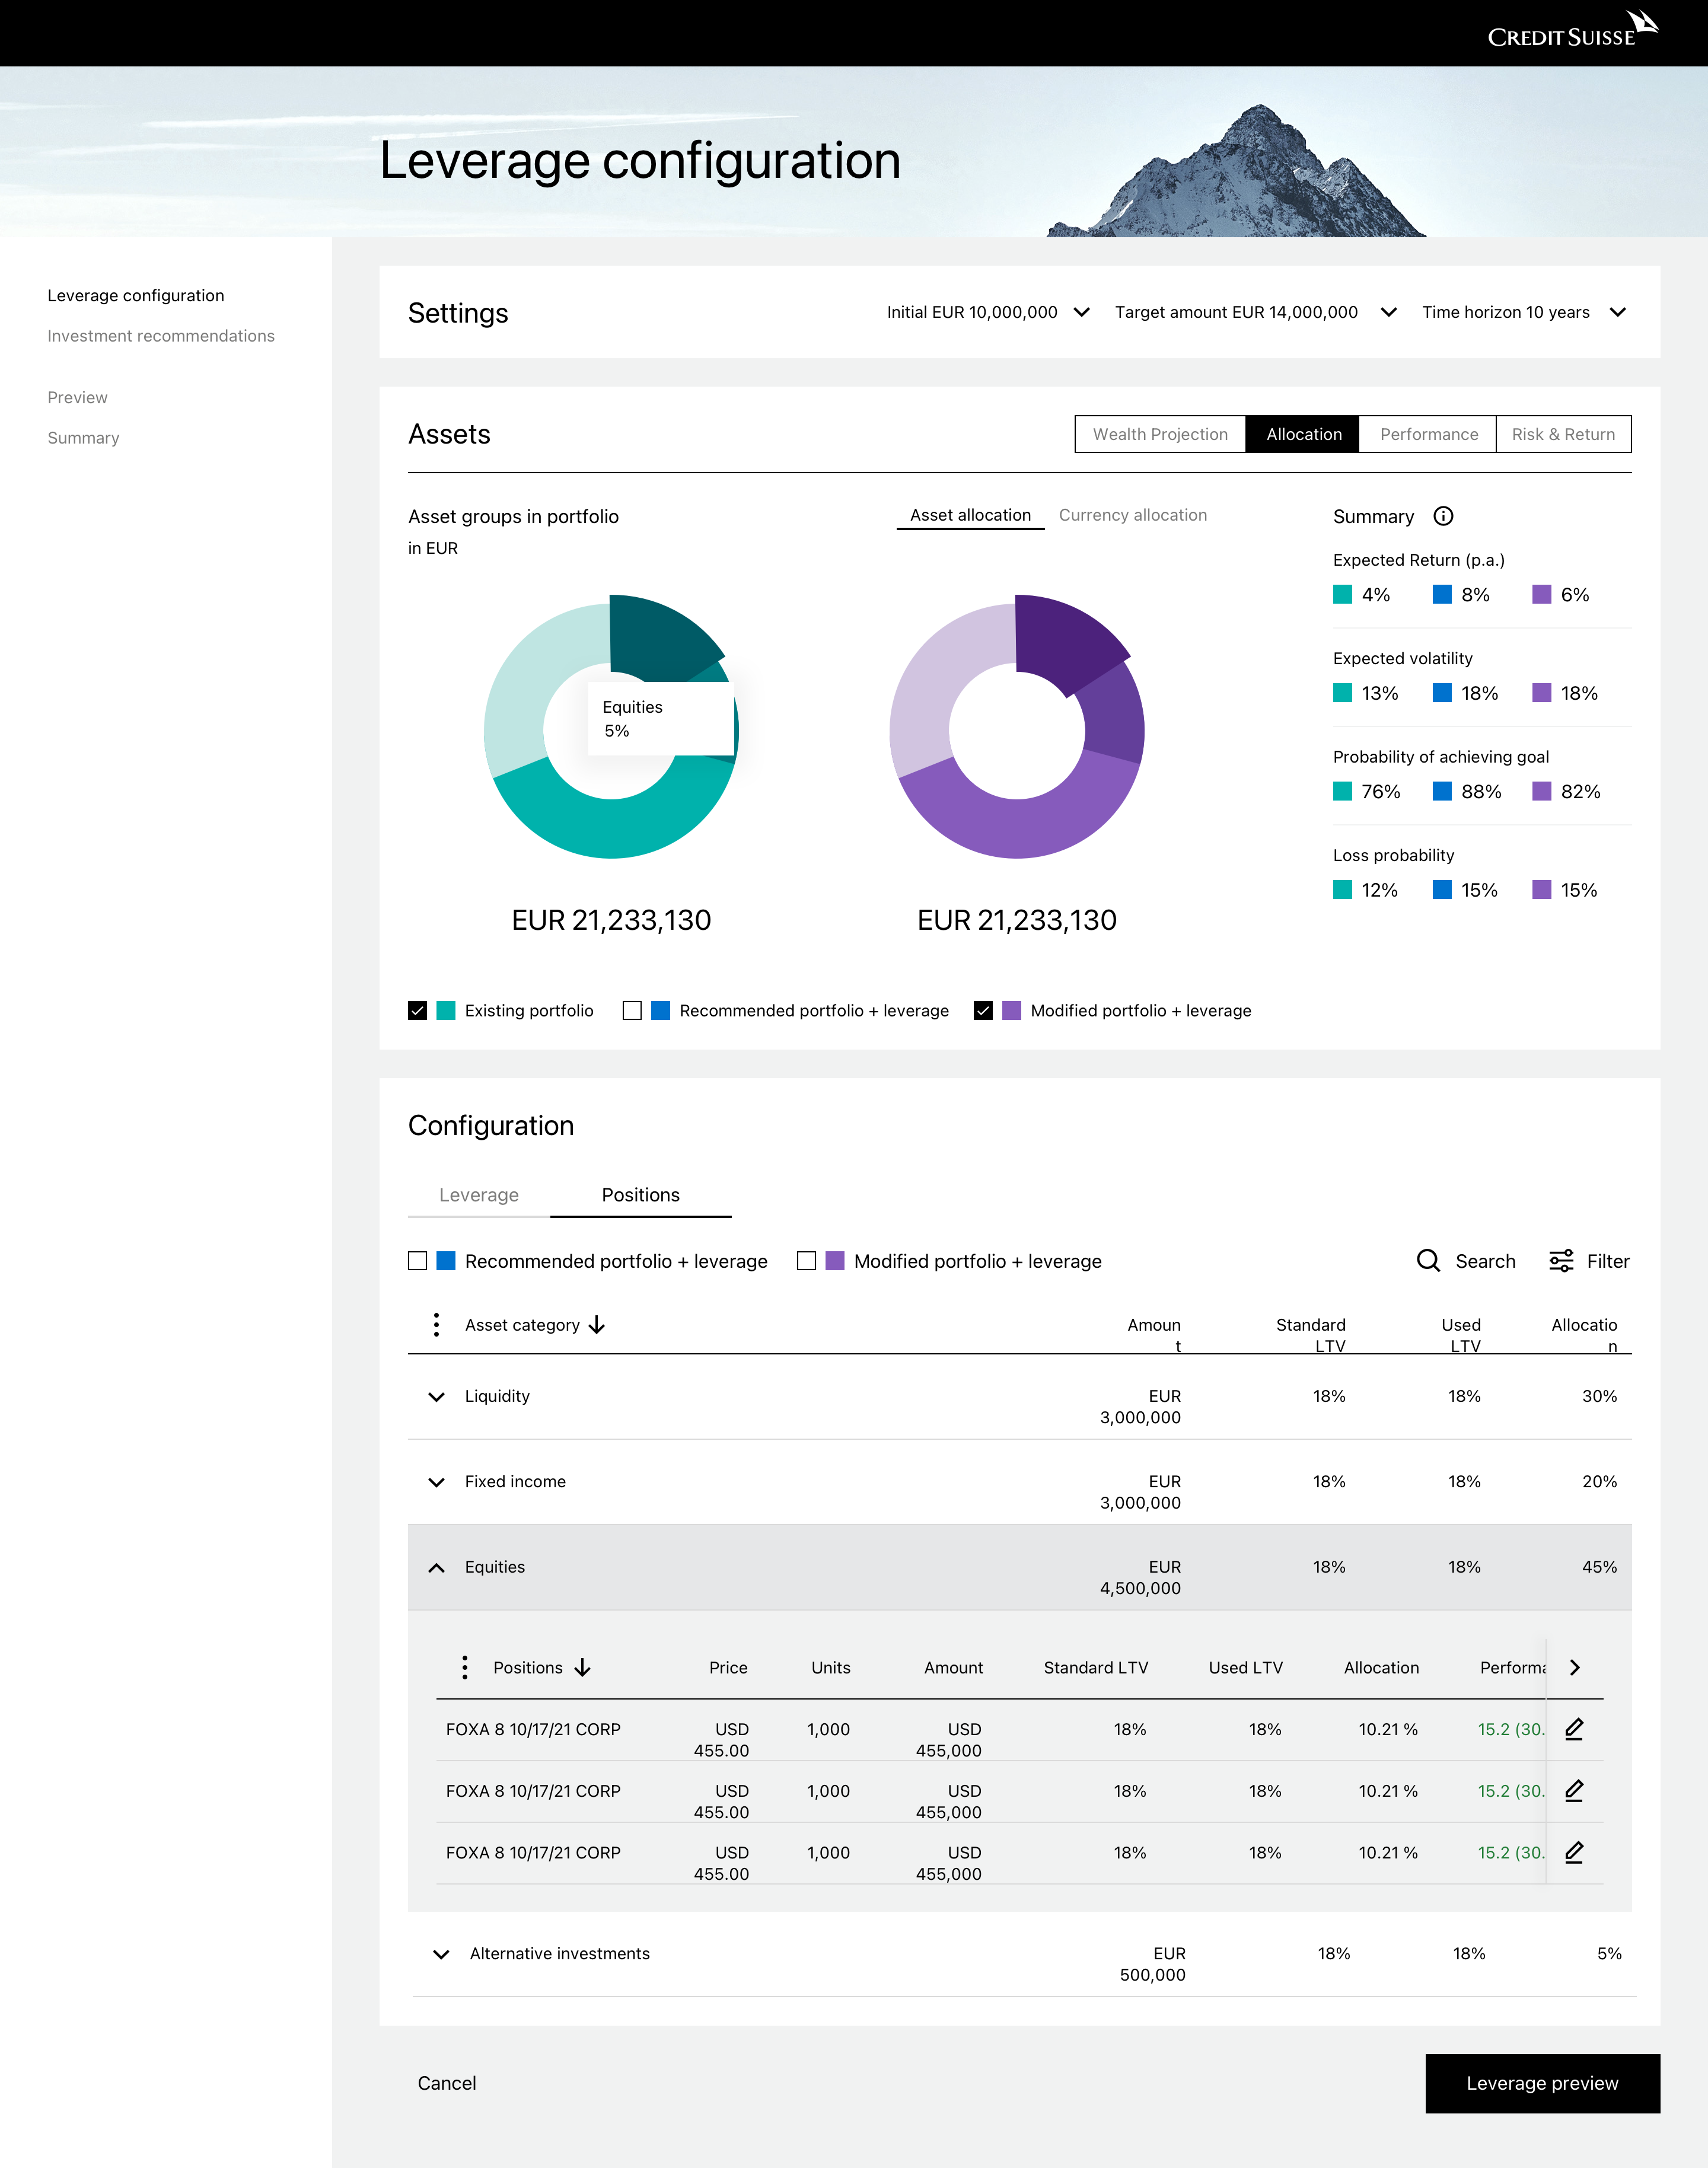Enable Recommended portfolio + leverage in Assets
Image resolution: width=1708 pixels, height=2168 pixels.
pyautogui.click(x=632, y=1010)
